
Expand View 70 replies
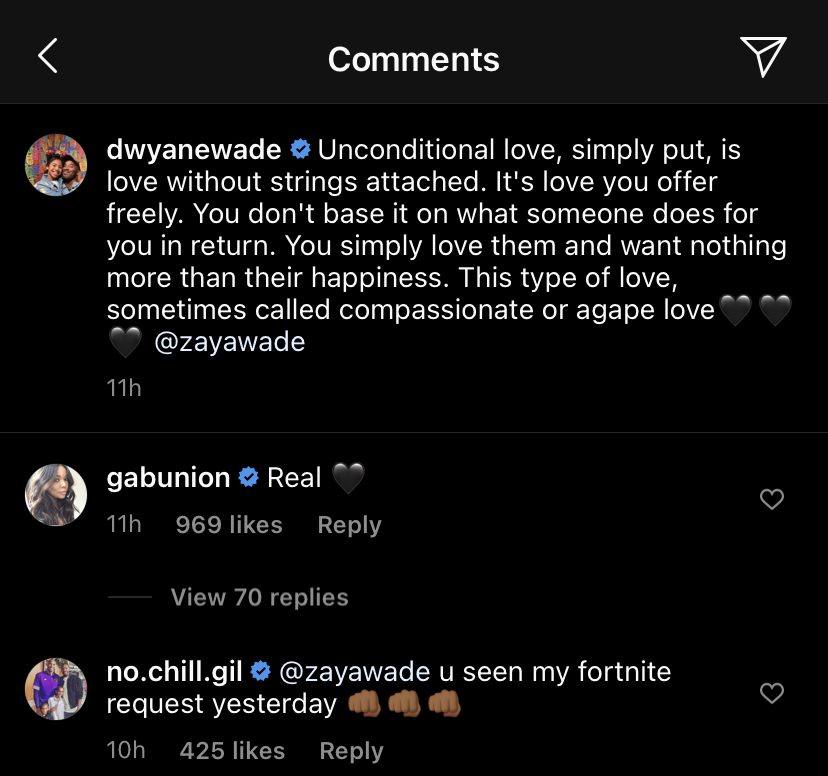pyautogui.click(x=259, y=597)
